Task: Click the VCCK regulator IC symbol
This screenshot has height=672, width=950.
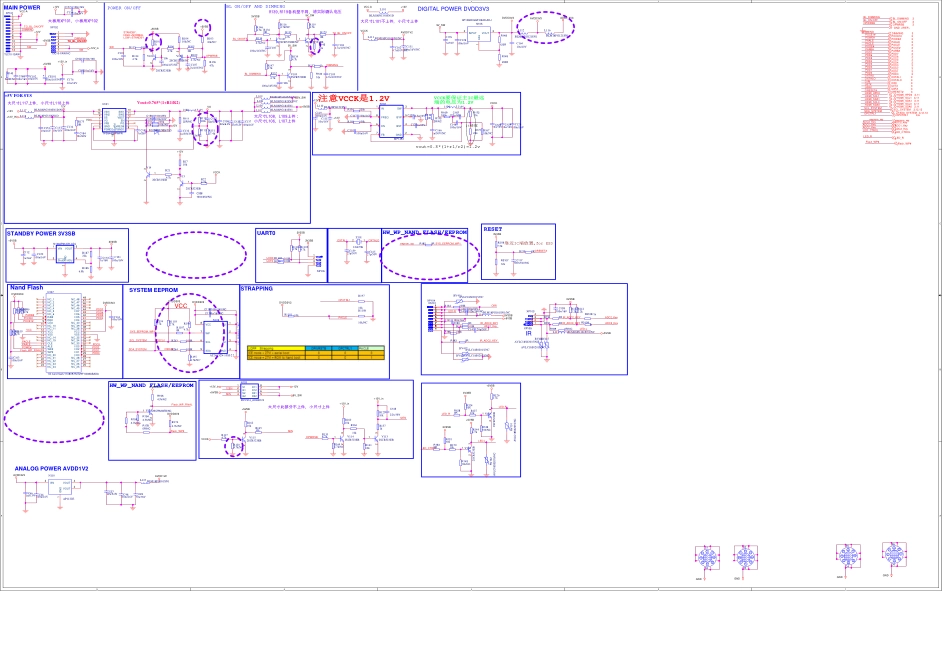Action: [391, 122]
